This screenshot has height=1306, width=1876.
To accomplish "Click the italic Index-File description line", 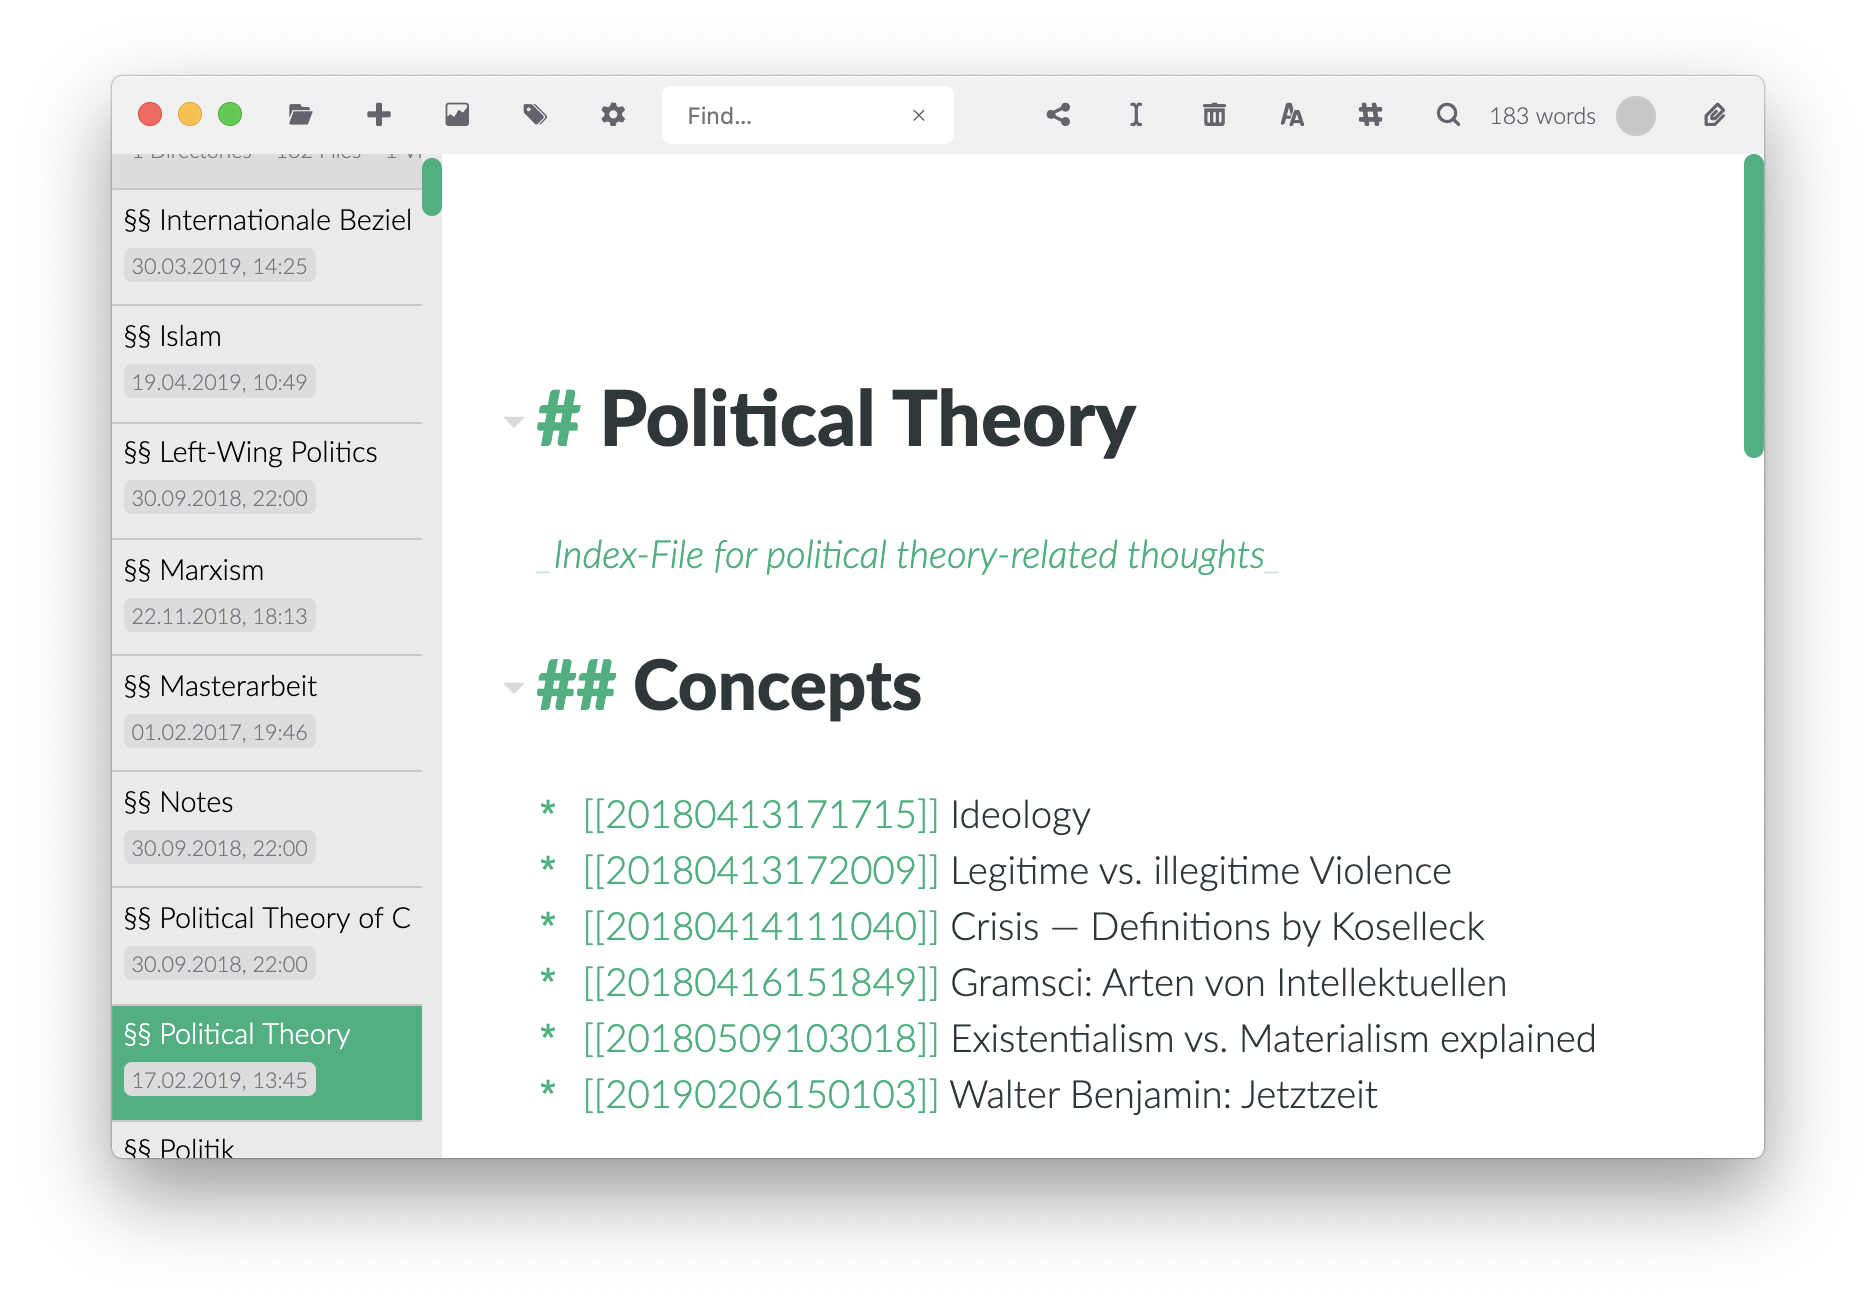I will (x=908, y=556).
